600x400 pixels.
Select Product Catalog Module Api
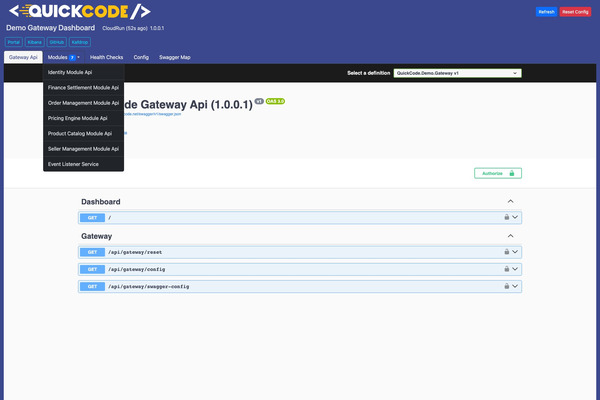pos(83,133)
